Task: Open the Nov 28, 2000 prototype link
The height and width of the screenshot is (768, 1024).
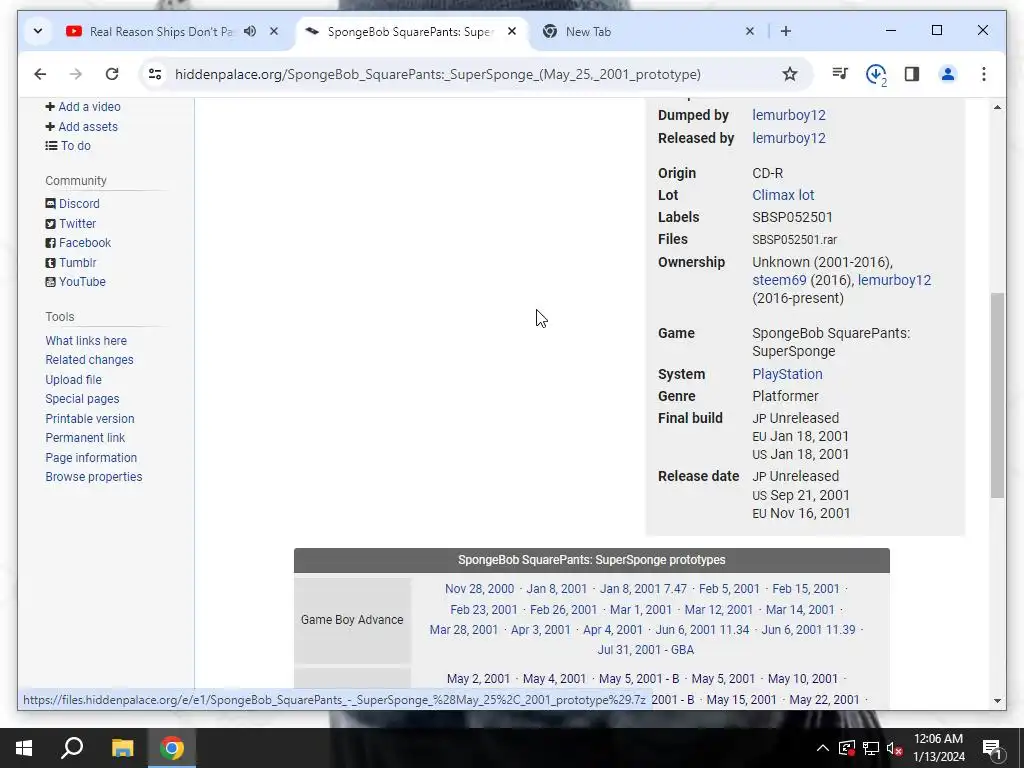Action: click(479, 589)
